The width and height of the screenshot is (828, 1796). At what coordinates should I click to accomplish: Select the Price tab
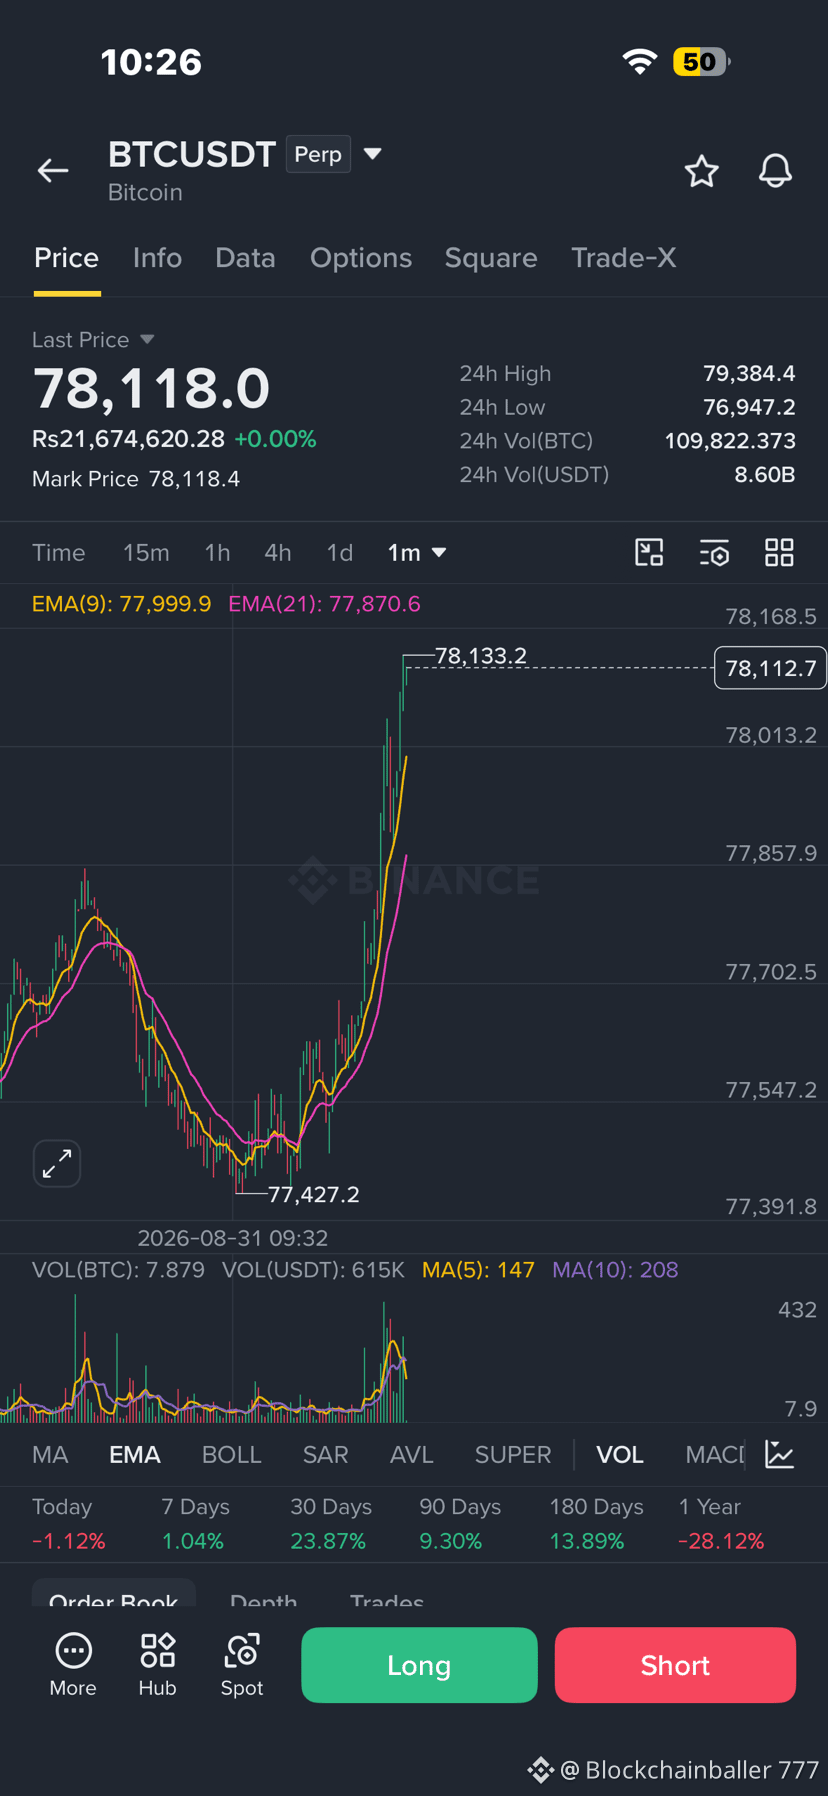67,258
